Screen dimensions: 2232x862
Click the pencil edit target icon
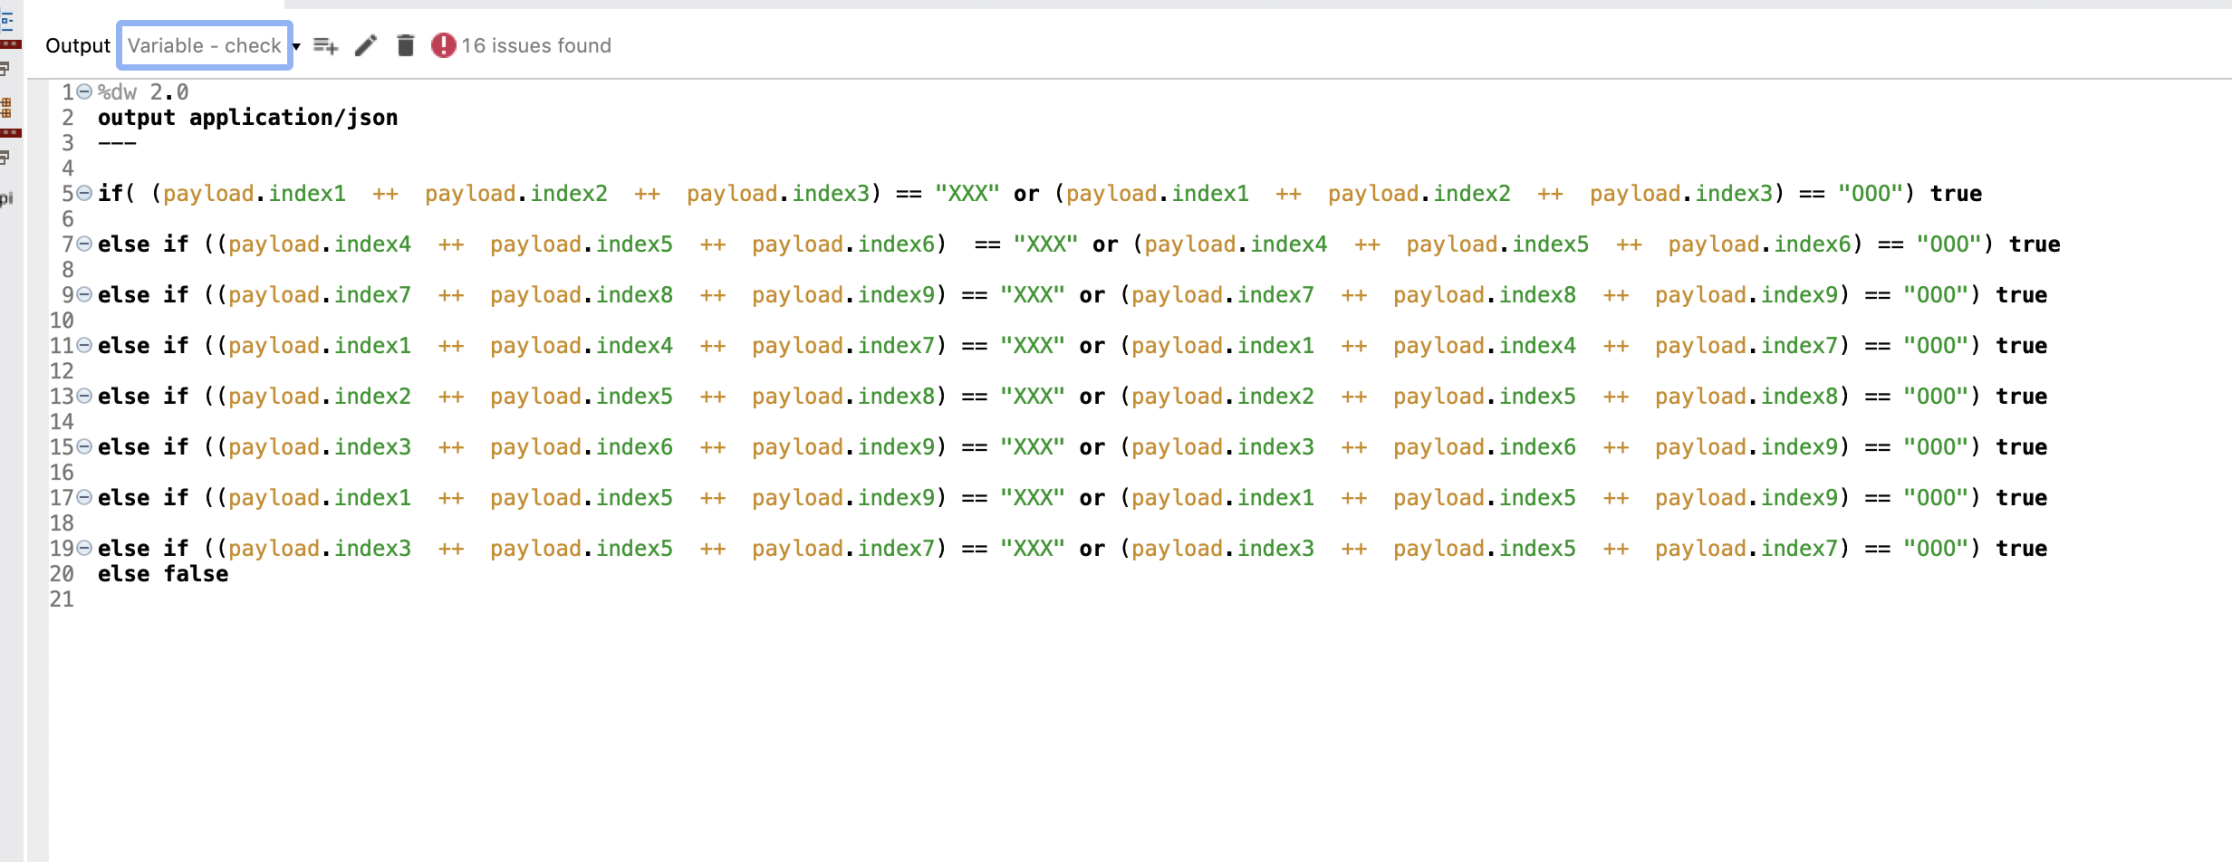366,46
